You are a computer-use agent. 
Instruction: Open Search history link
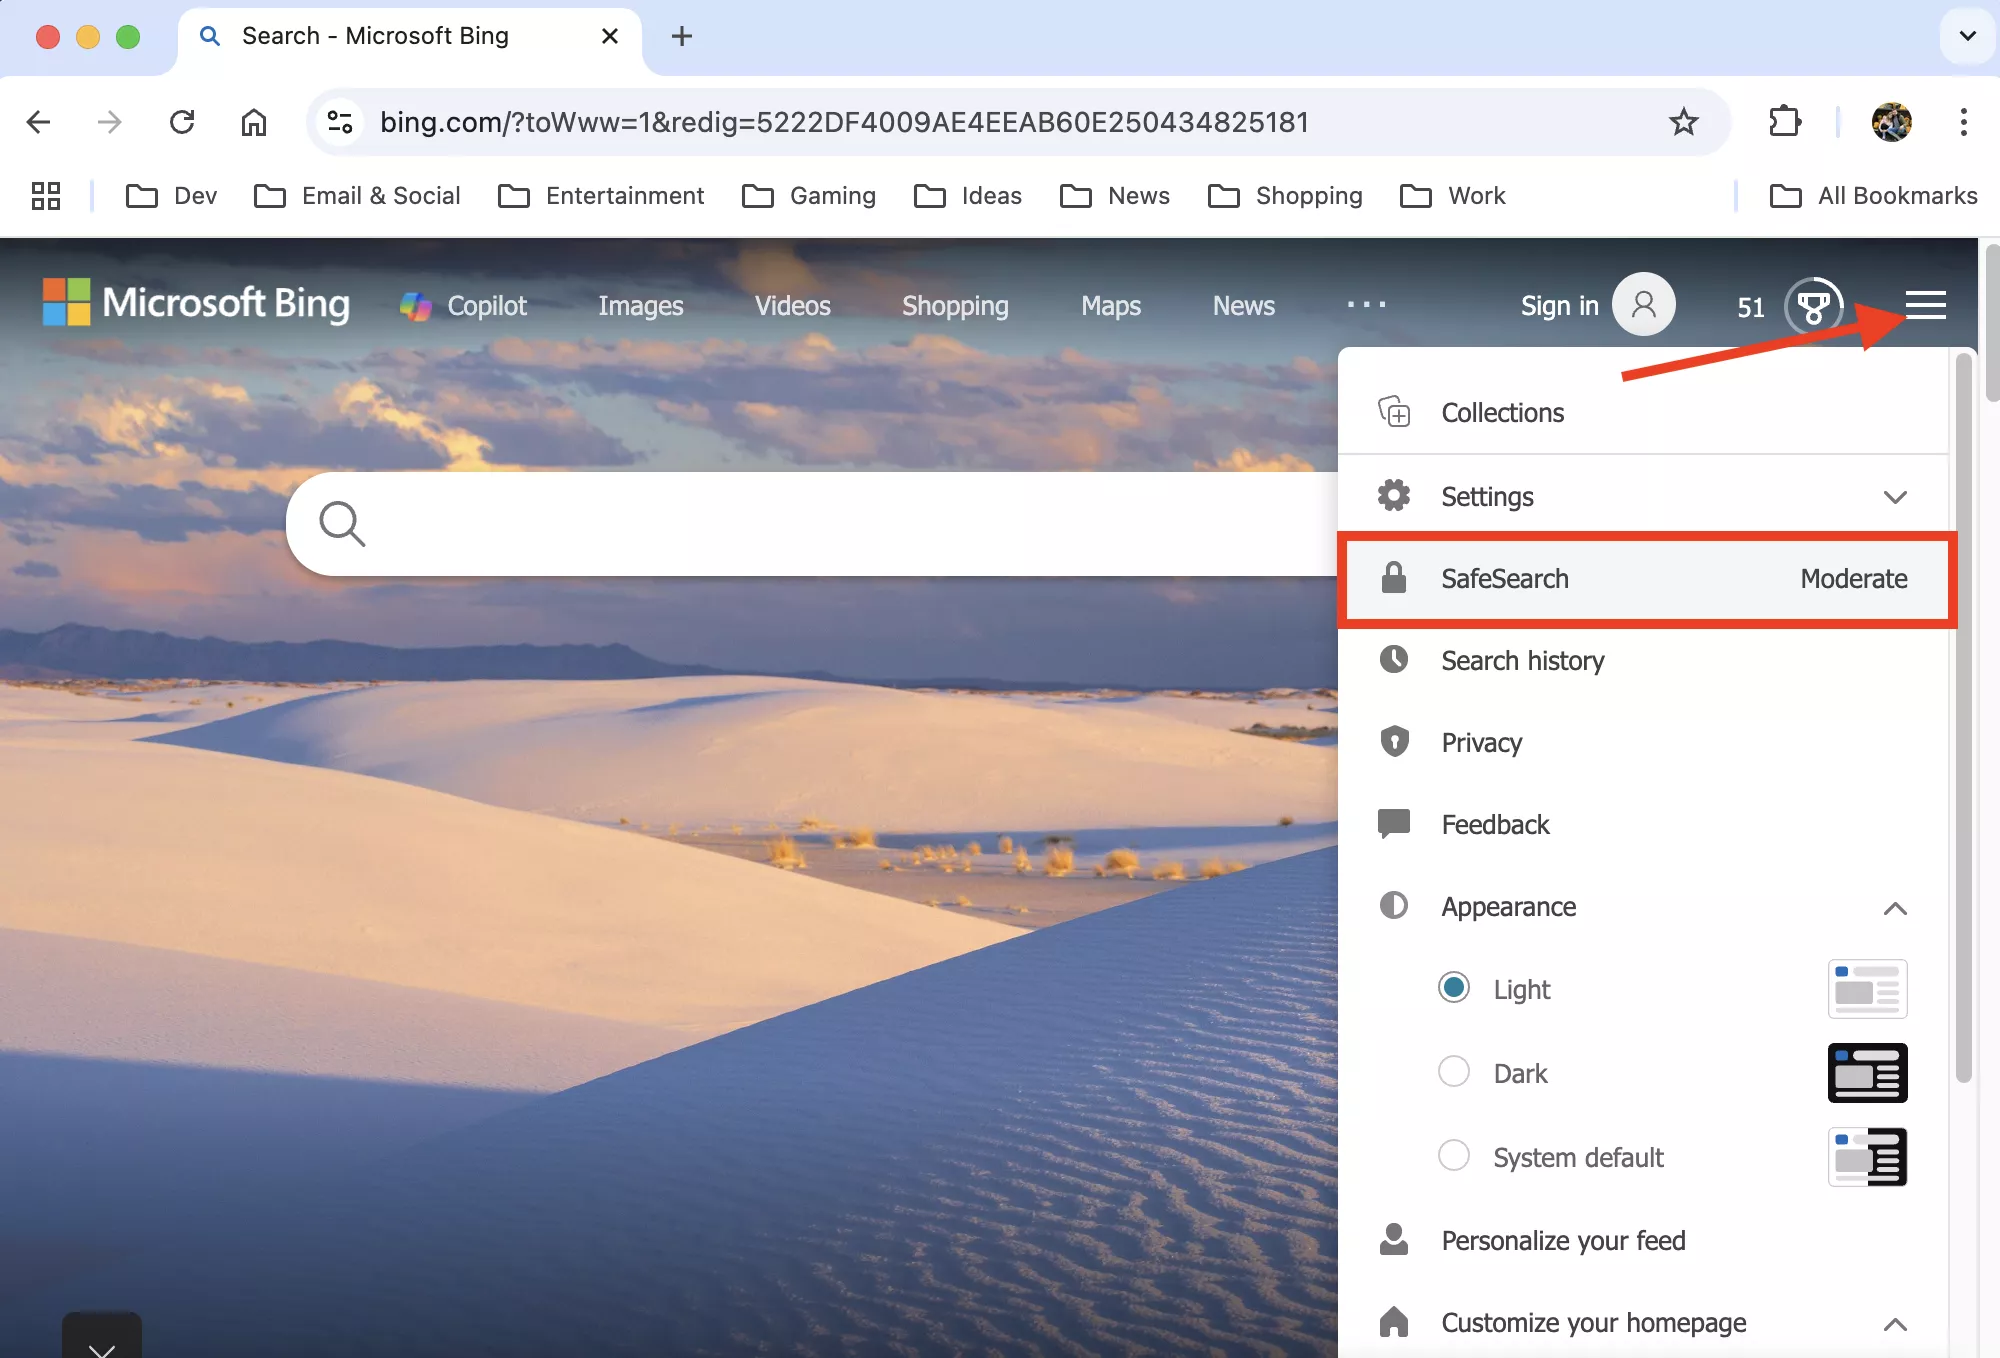pos(1522,661)
